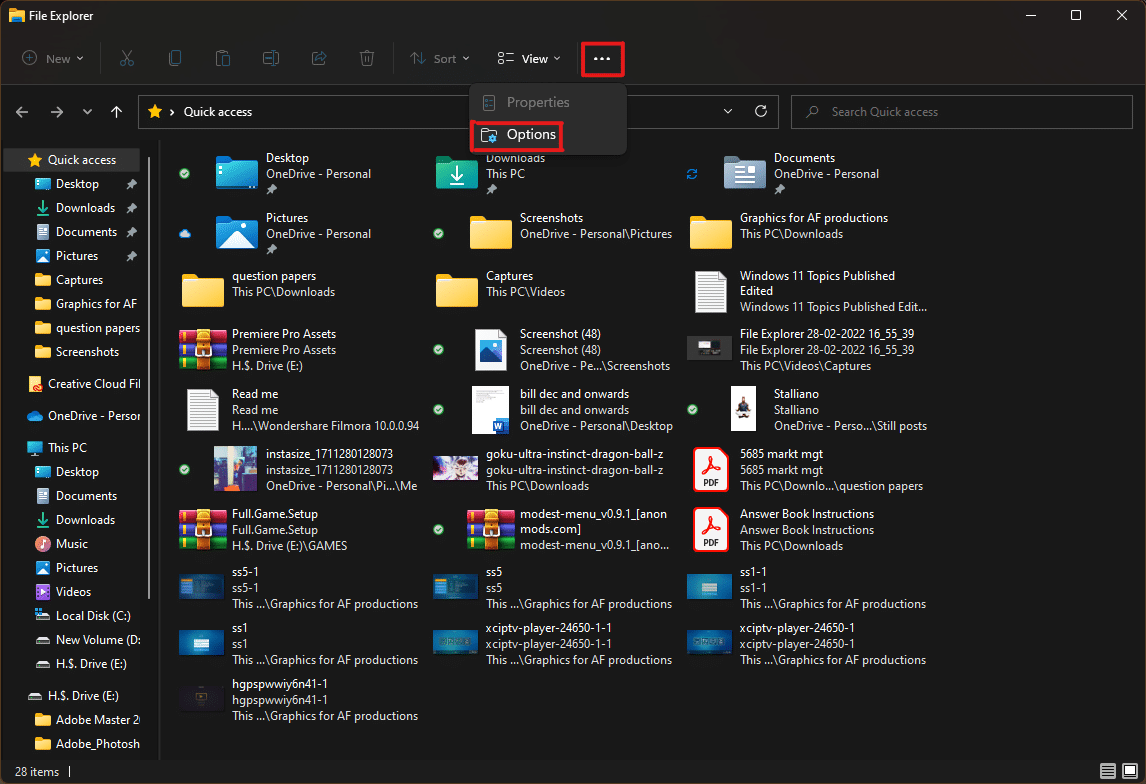Select the Answer Book Instructions PDF icon

tap(710, 530)
